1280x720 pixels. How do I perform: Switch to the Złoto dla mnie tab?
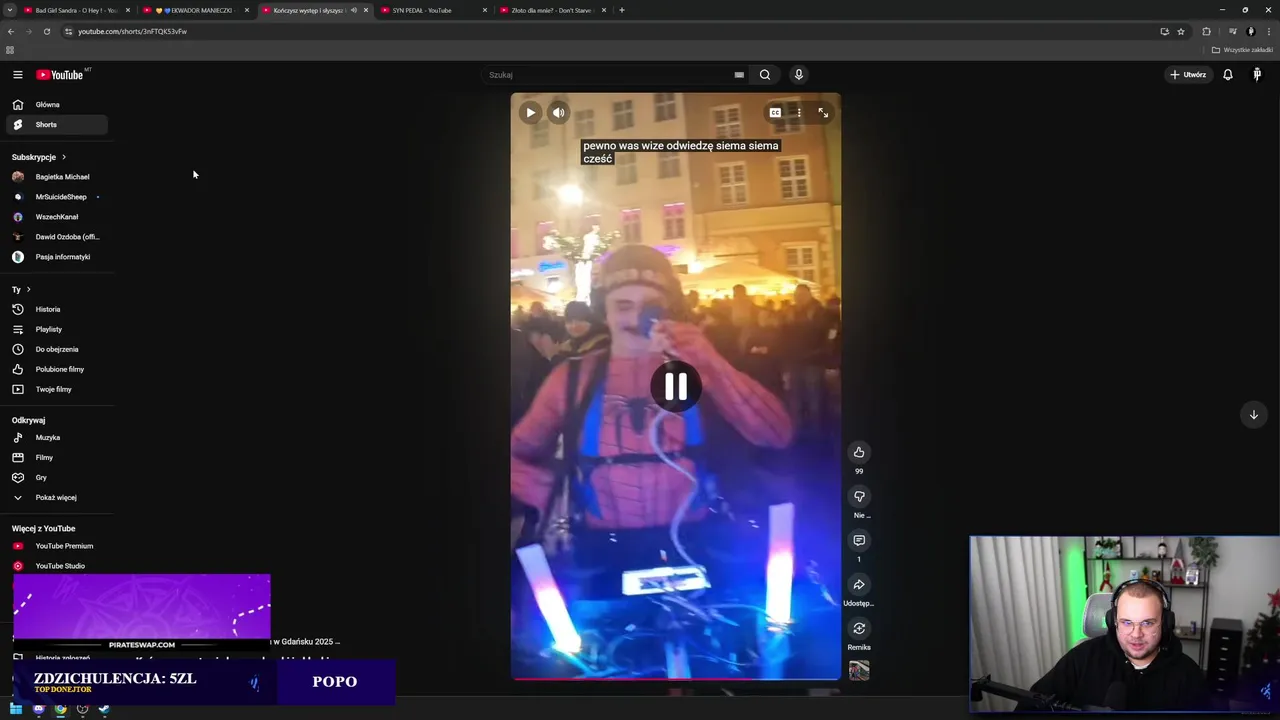550,10
